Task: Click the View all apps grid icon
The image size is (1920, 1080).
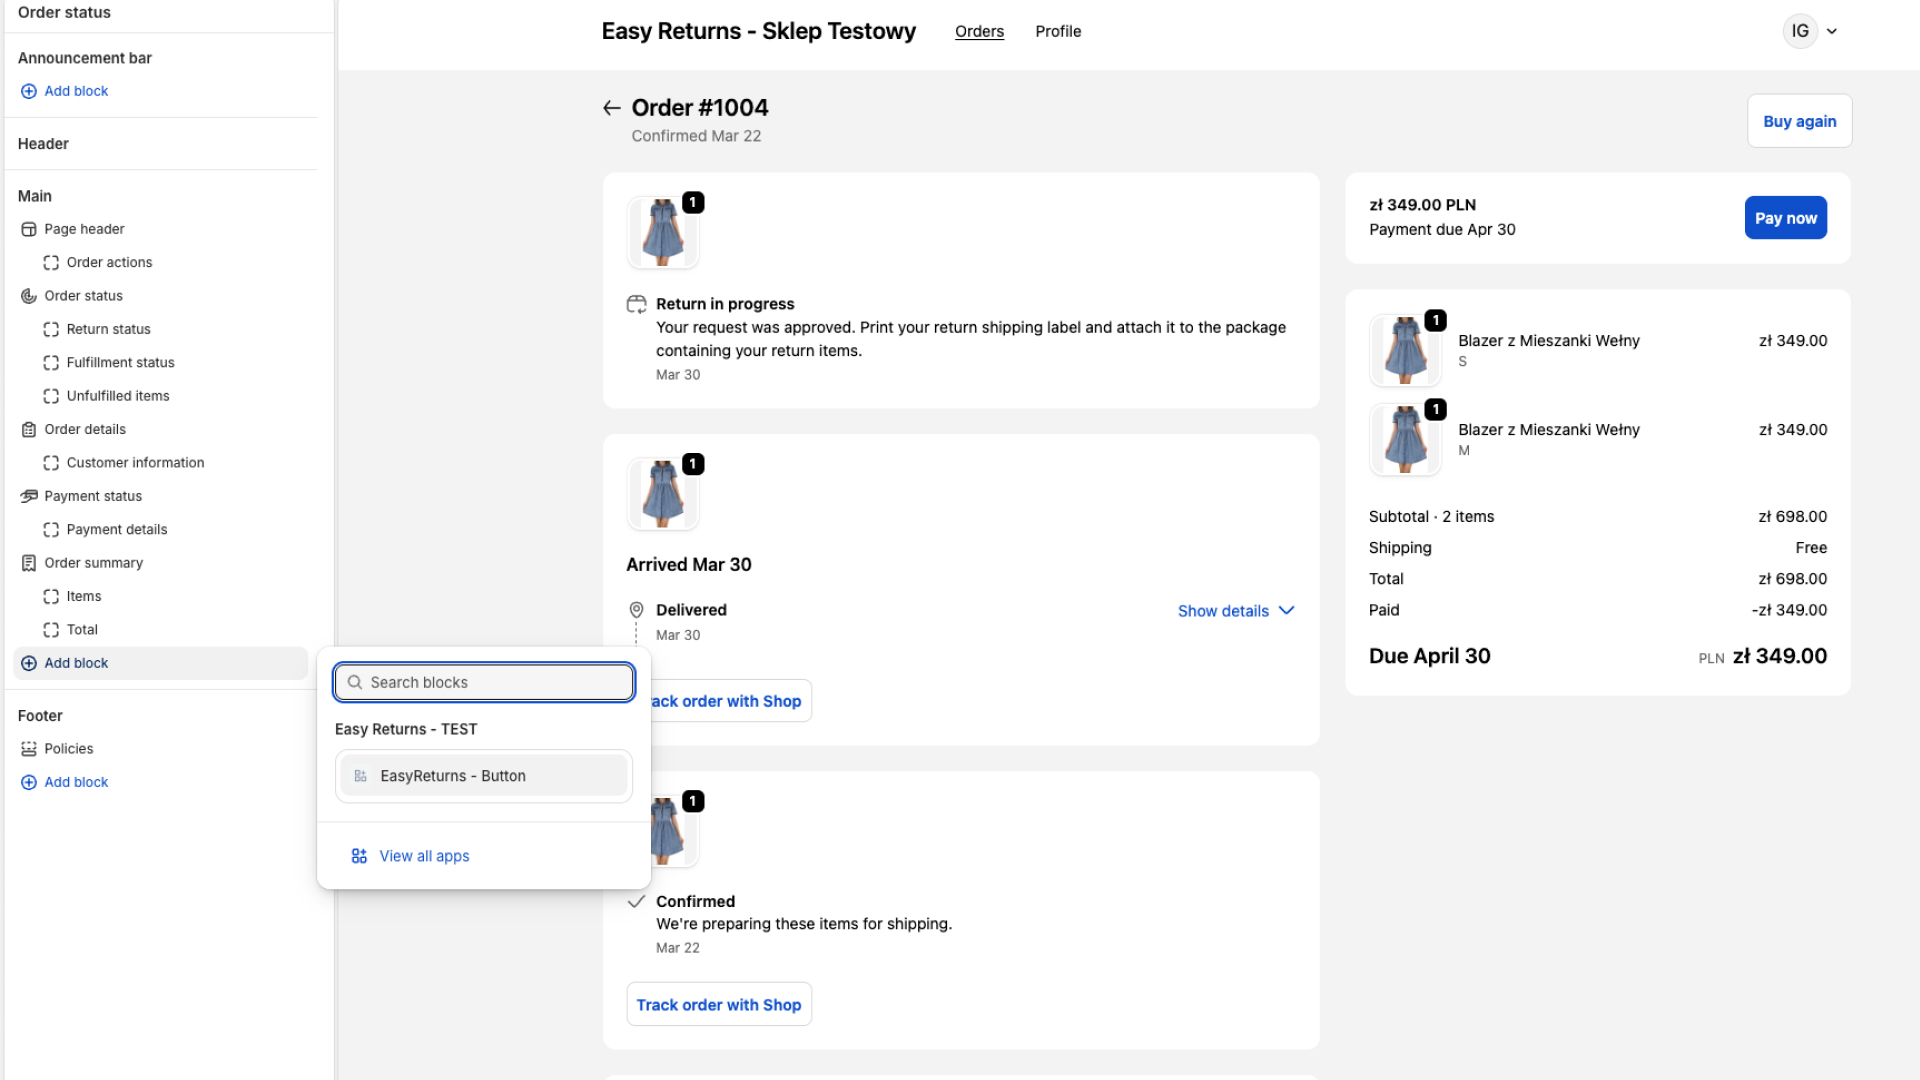Action: 358,855
